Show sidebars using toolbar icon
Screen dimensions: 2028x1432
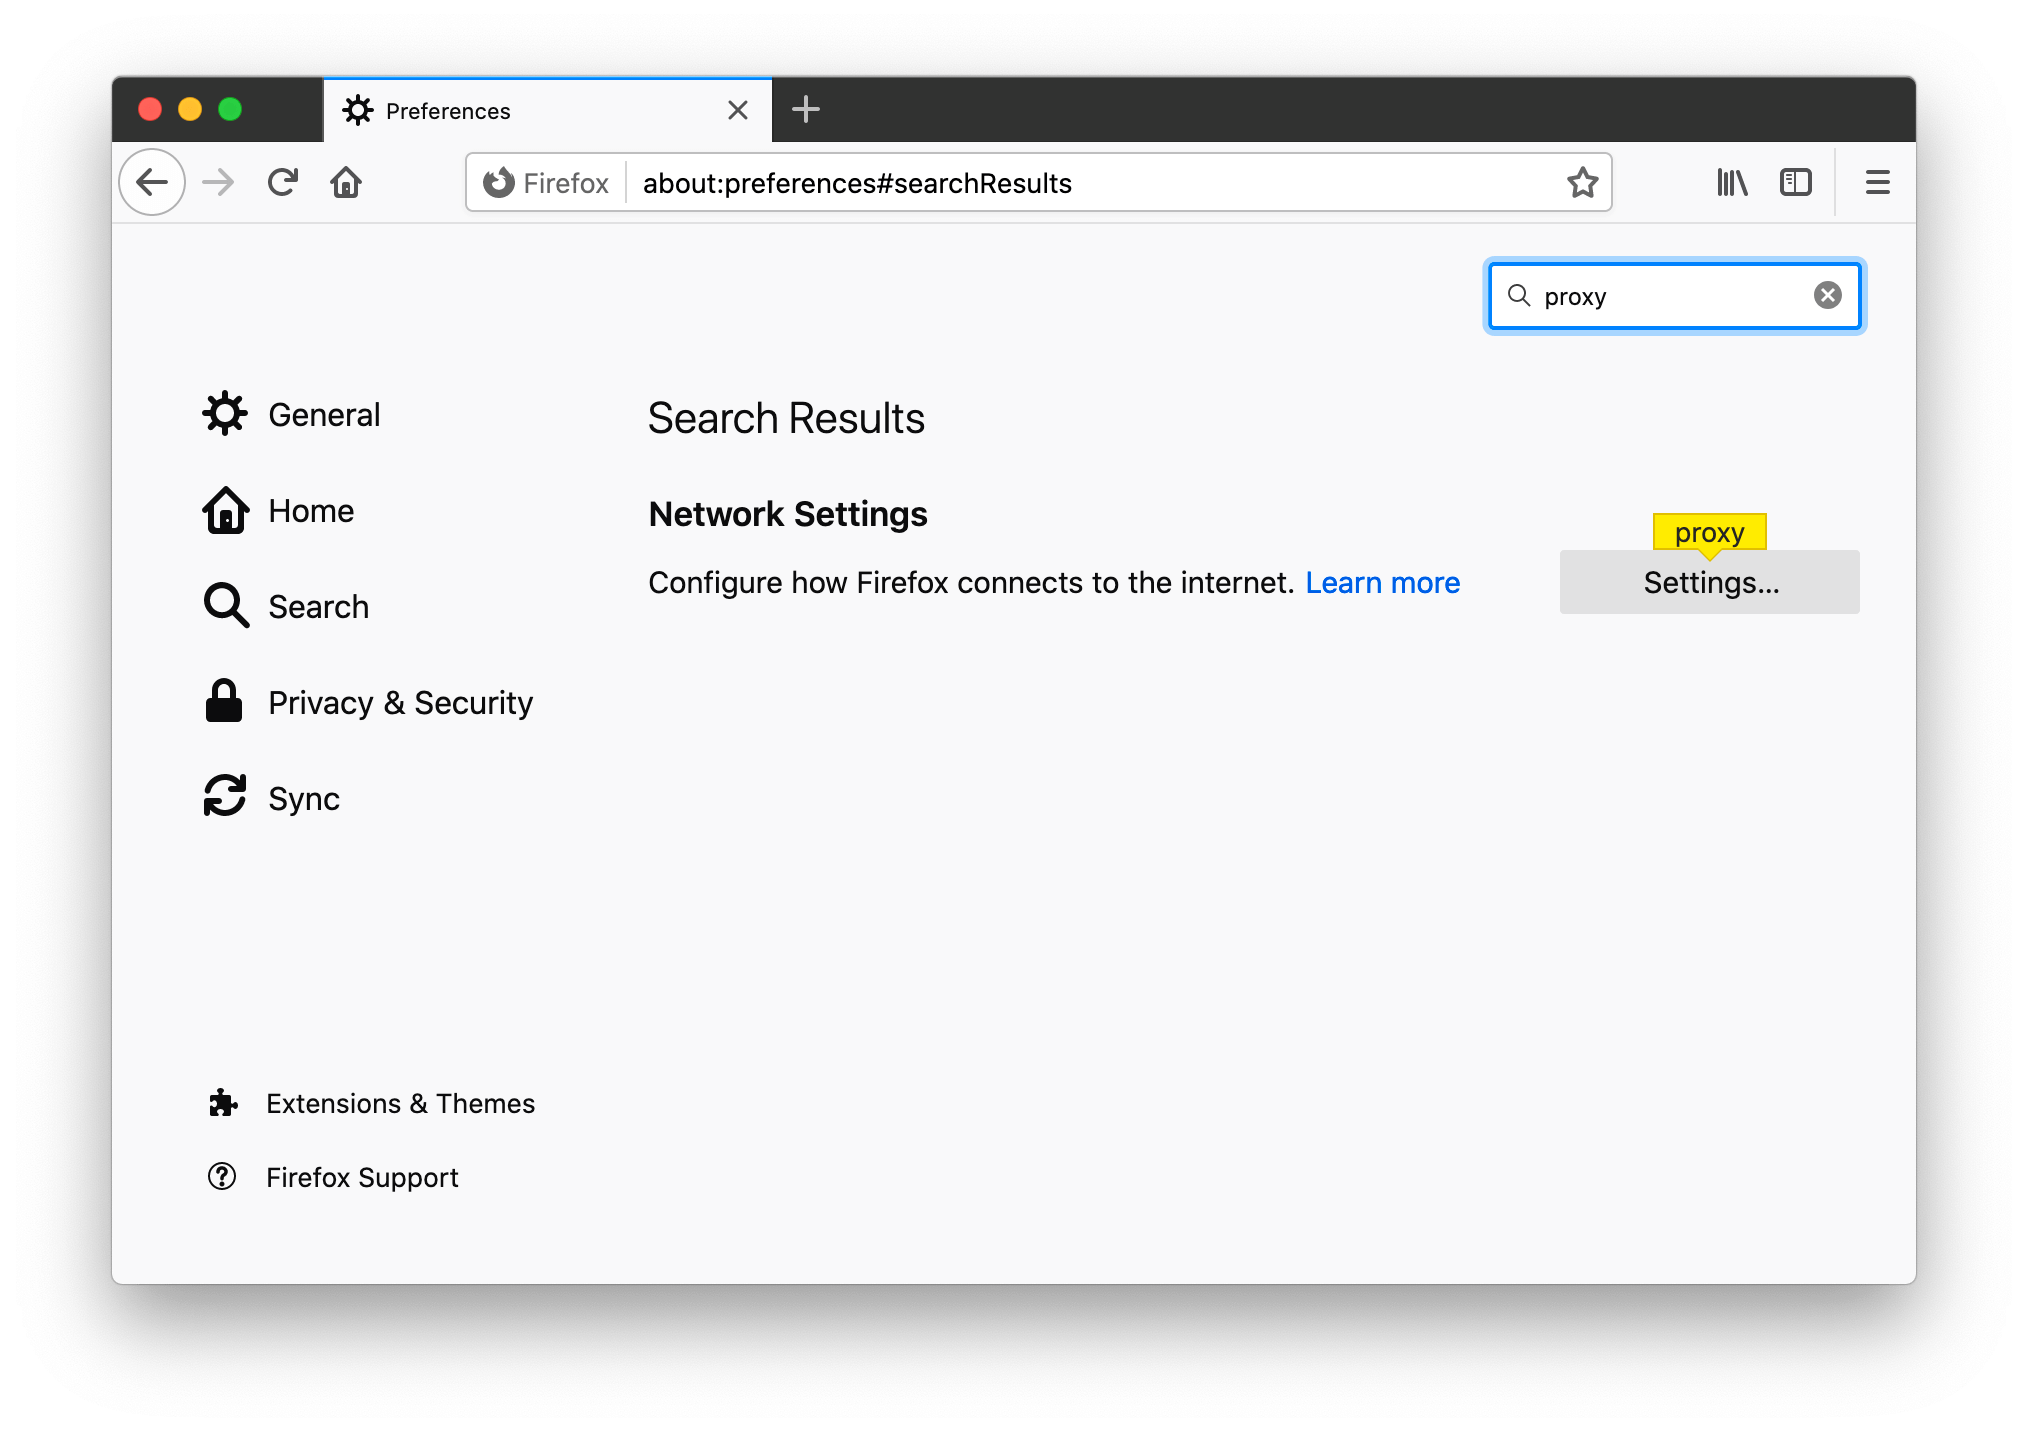tap(1795, 182)
